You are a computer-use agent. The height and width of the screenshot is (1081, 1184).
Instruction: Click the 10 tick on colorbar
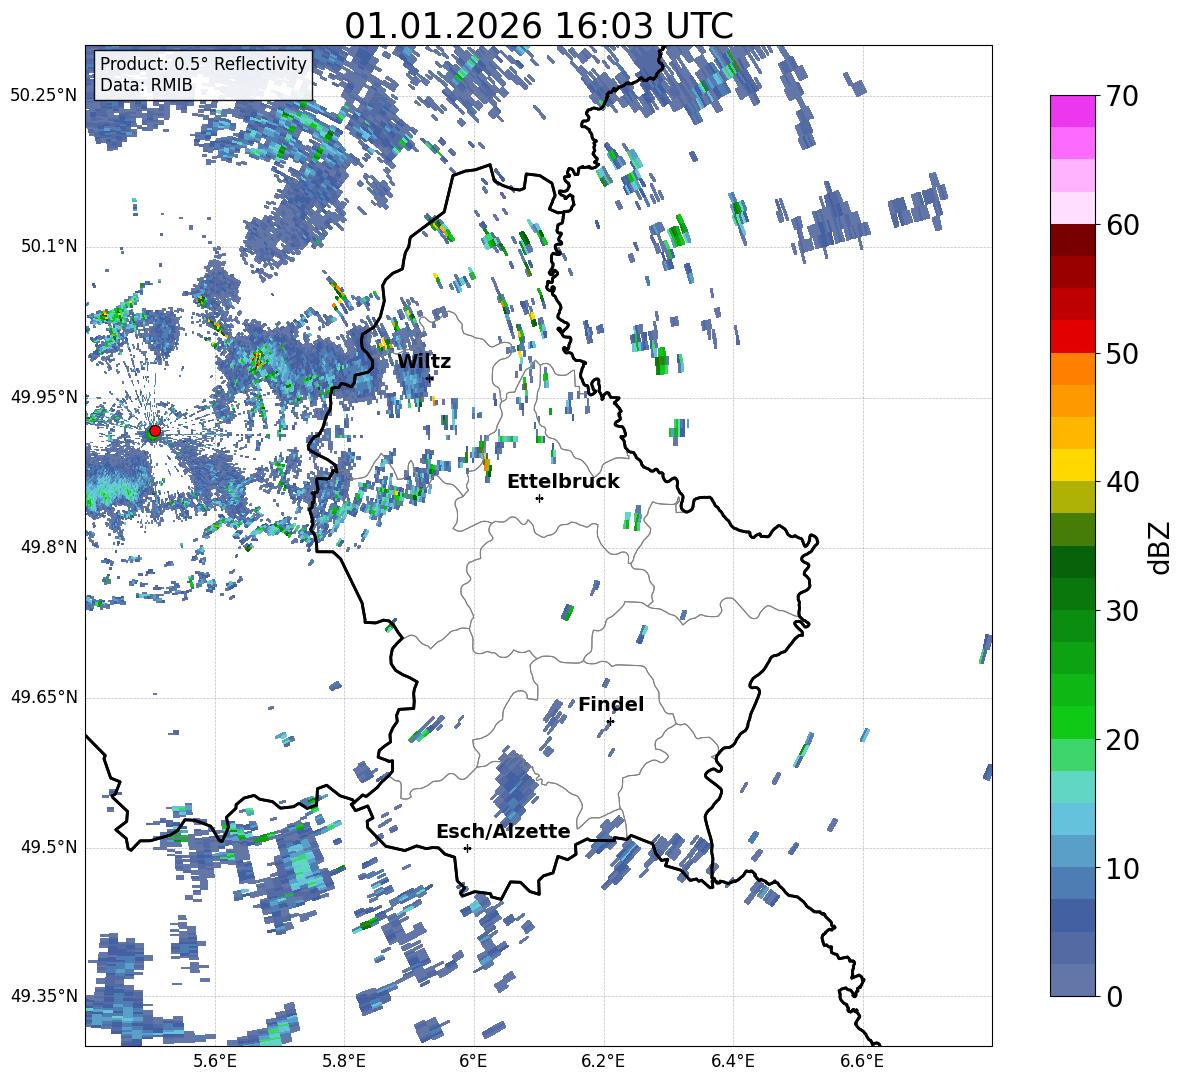pos(1123,867)
